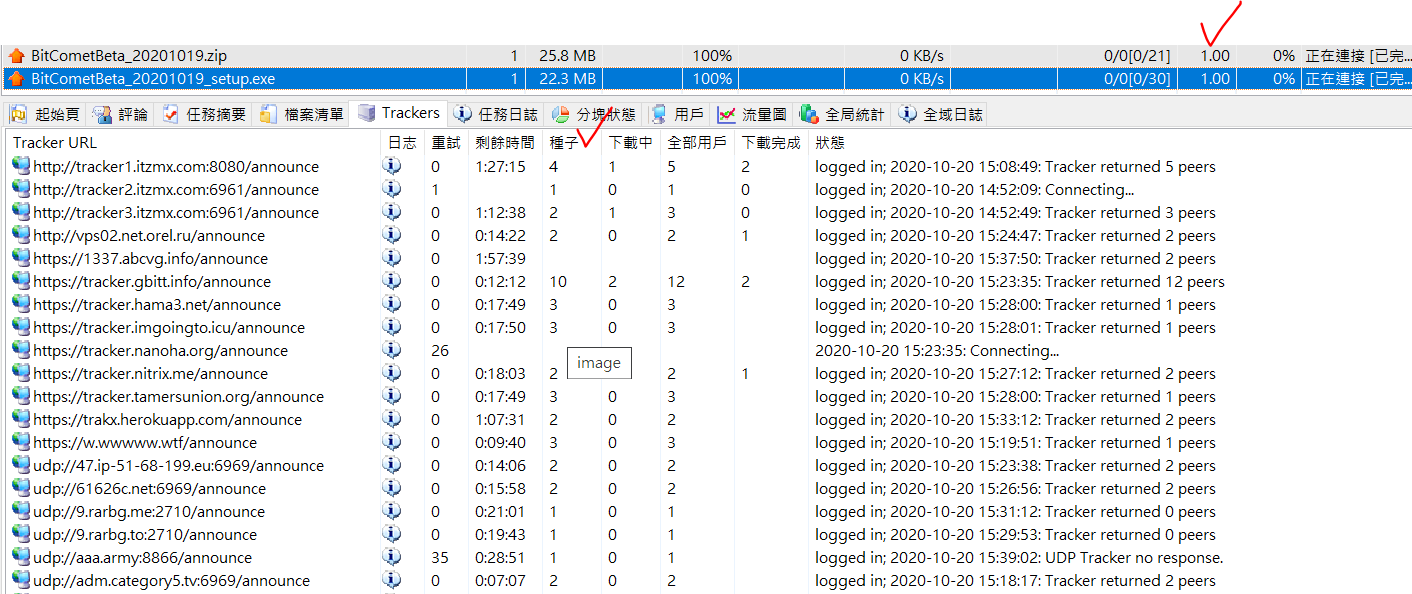Image resolution: width=1412 pixels, height=594 pixels.
Task: Sort by 日志 column header
Action: pyautogui.click(x=402, y=143)
